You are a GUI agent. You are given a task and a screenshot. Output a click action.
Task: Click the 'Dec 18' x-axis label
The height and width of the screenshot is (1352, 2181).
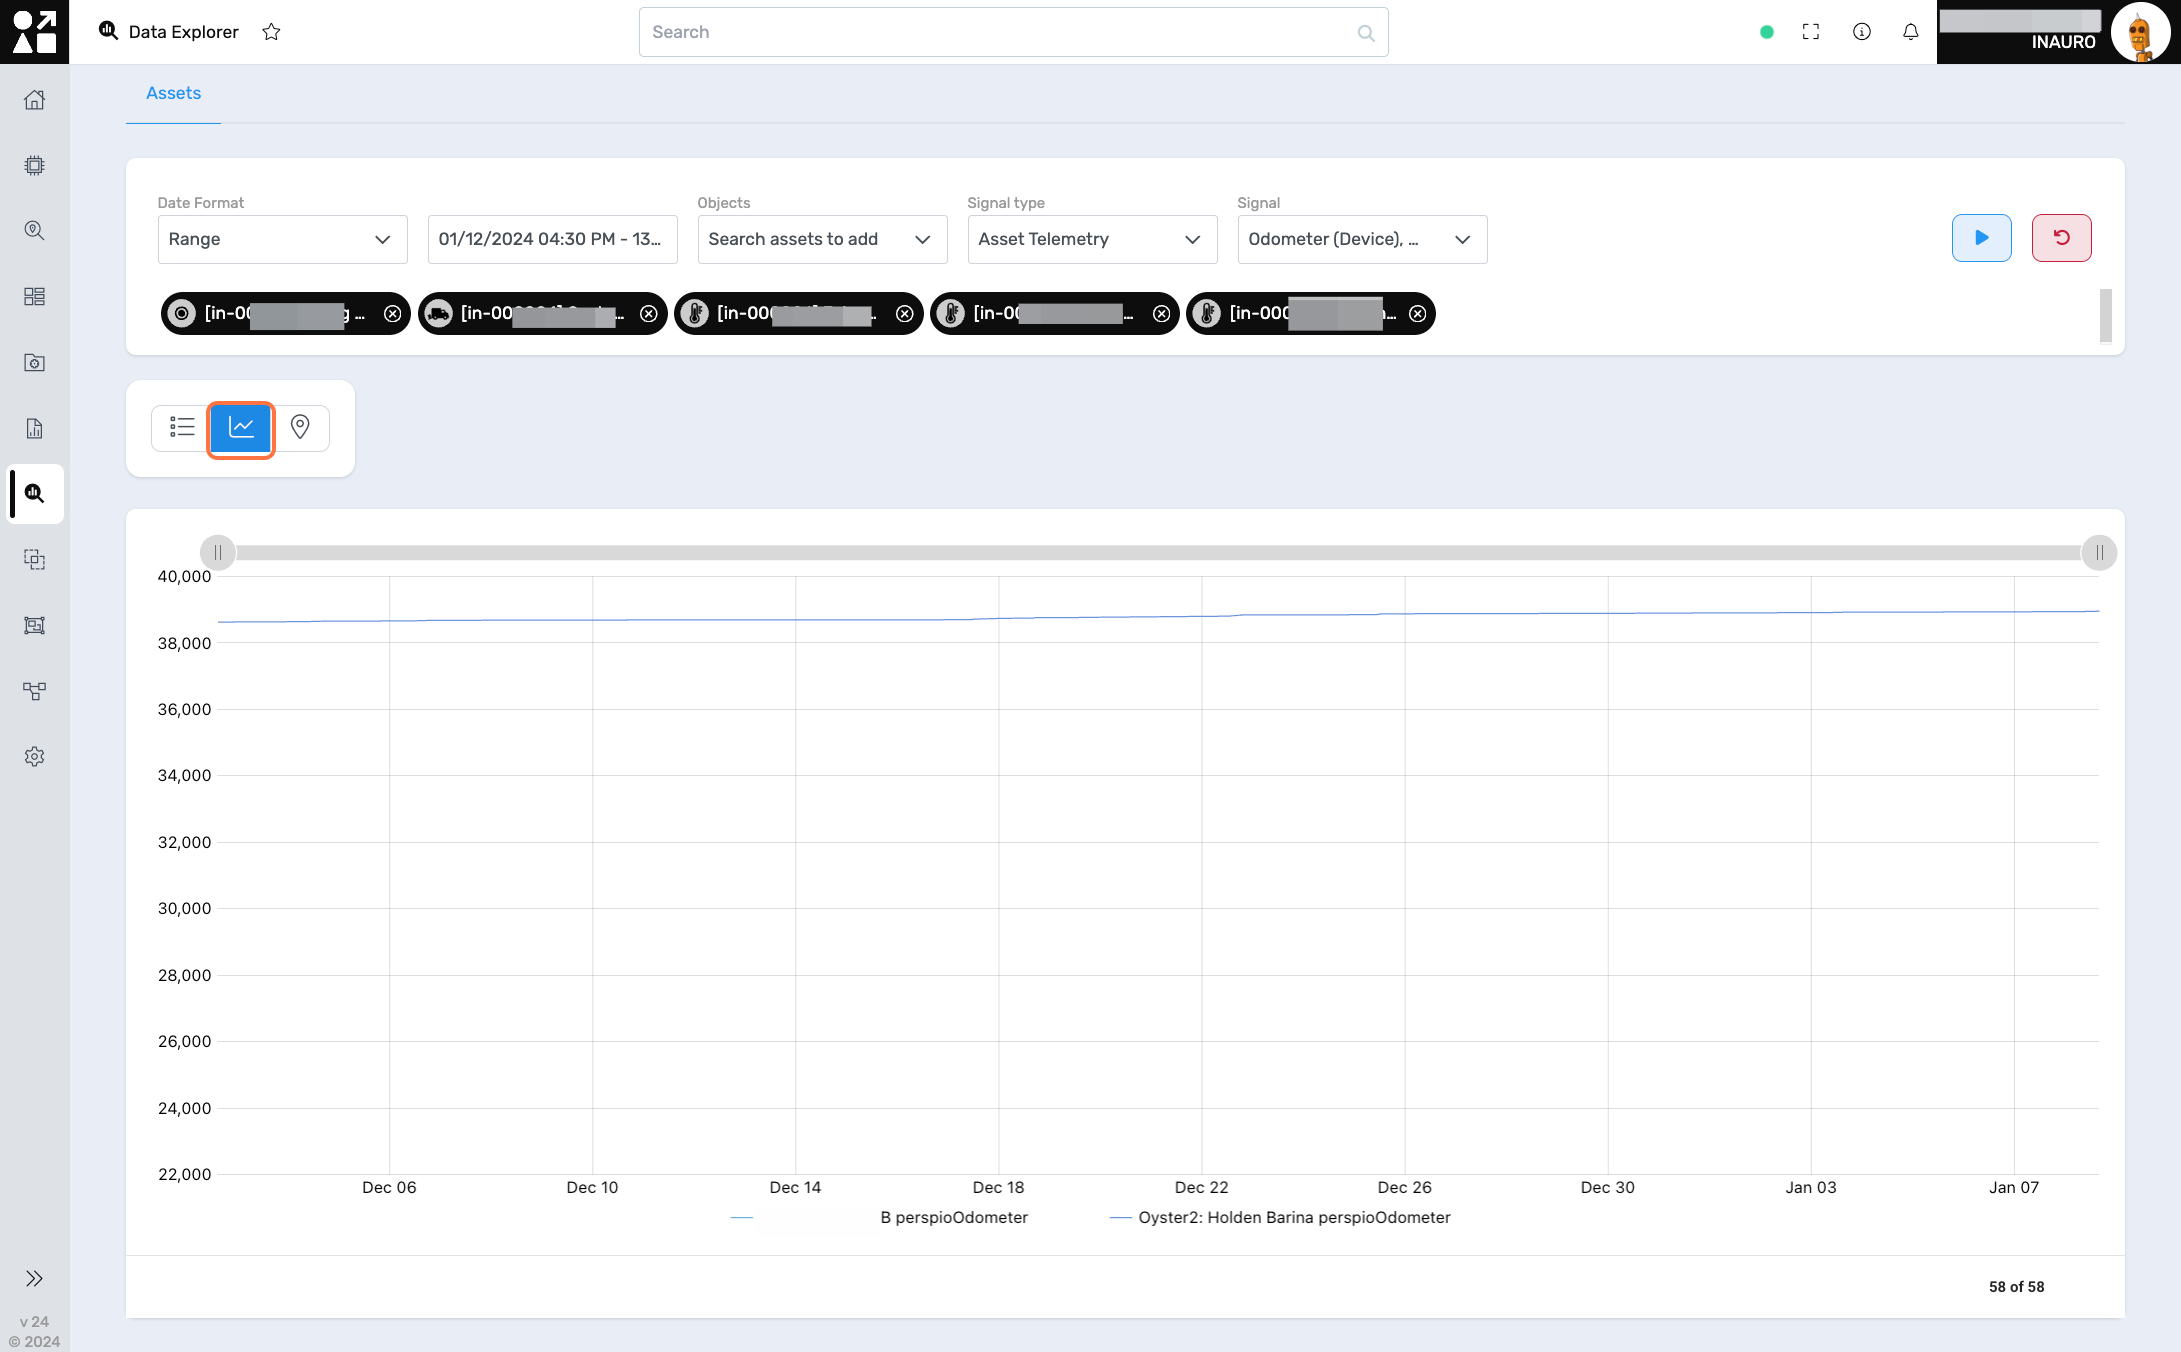pos(998,1188)
